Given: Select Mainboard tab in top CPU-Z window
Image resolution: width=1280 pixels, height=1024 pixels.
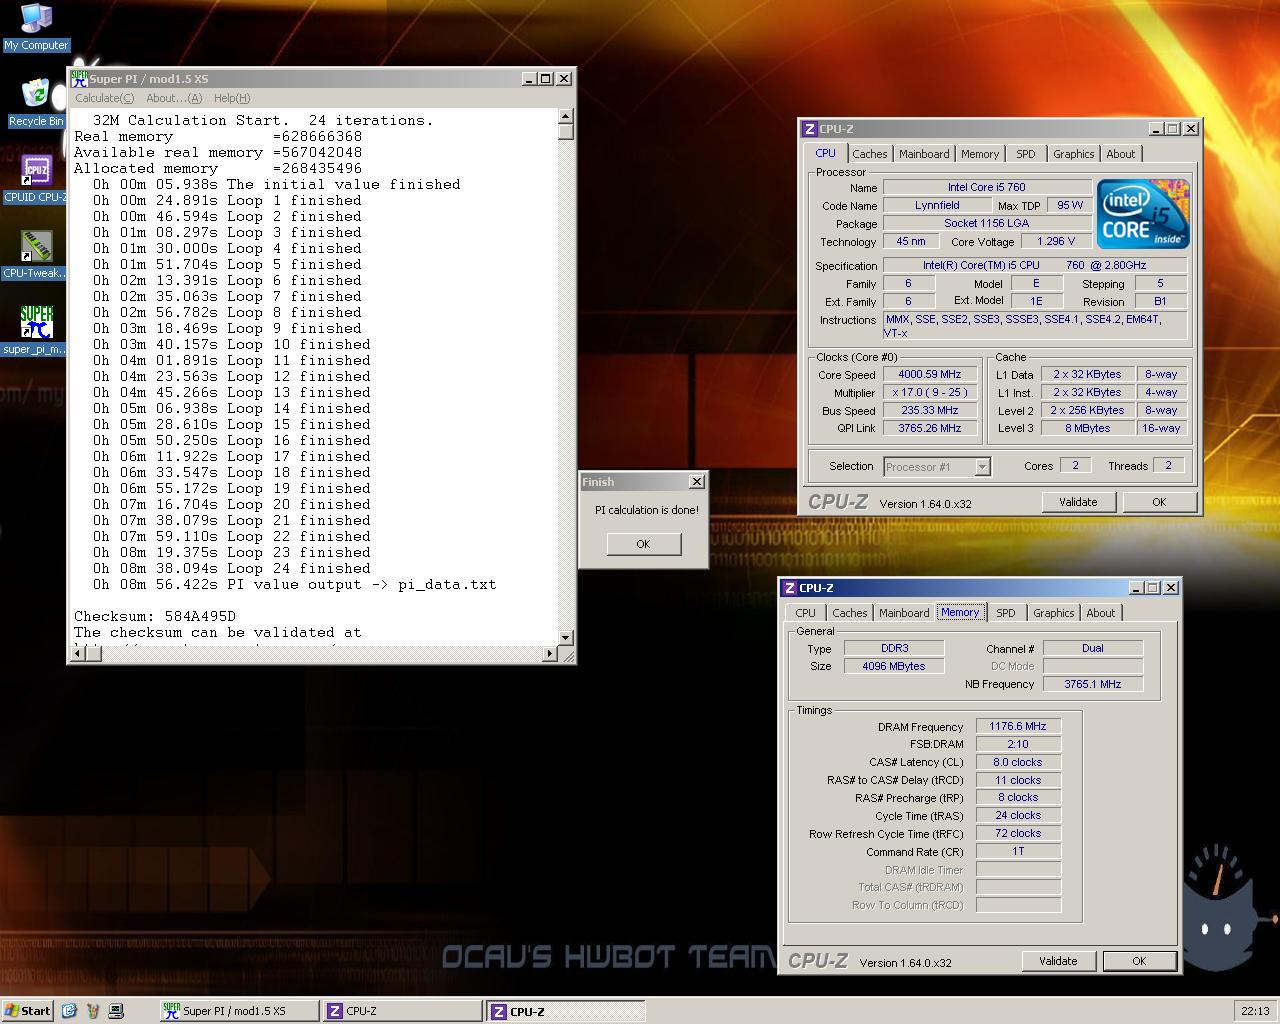Looking at the screenshot, I should [924, 154].
